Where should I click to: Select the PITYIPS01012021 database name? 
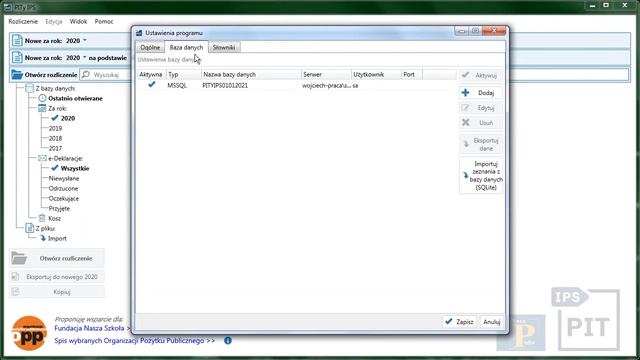(225, 85)
